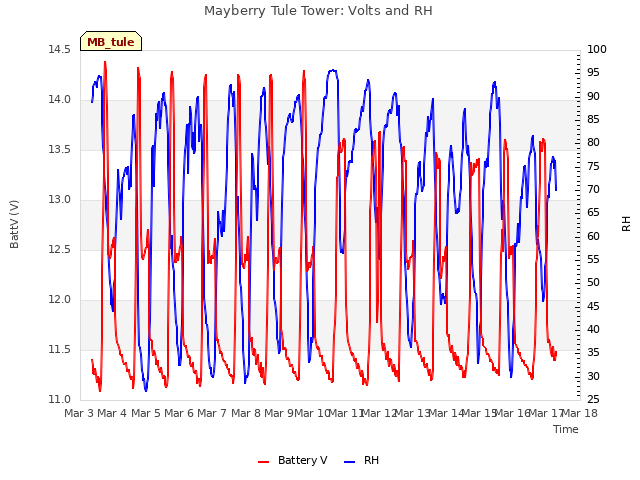Image resolution: width=640 pixels, height=480 pixels.
Task: Click the 14.0 left axis value
Action: 59,100
